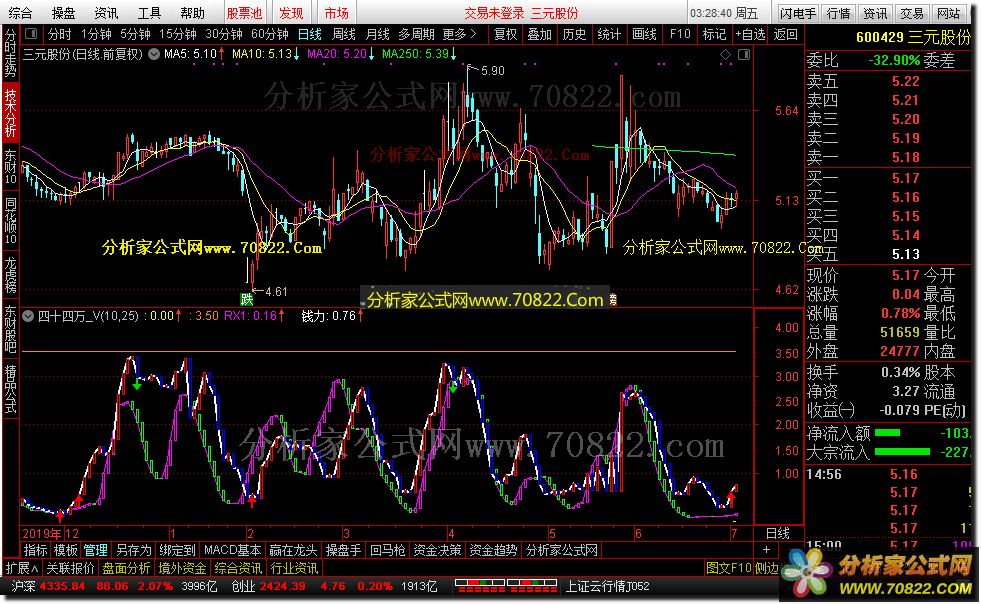Image resolution: width=981 pixels, height=604 pixels.
Task: Switch to 分时 chart period
Action: (x=59, y=34)
